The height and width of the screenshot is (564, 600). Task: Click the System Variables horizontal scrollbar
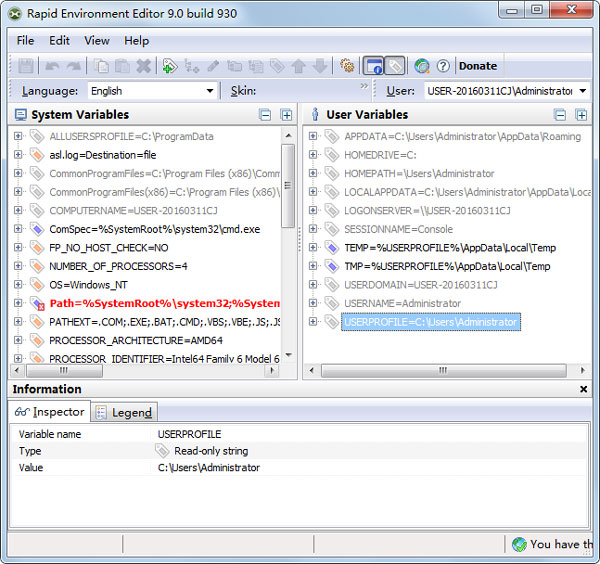tap(150, 371)
